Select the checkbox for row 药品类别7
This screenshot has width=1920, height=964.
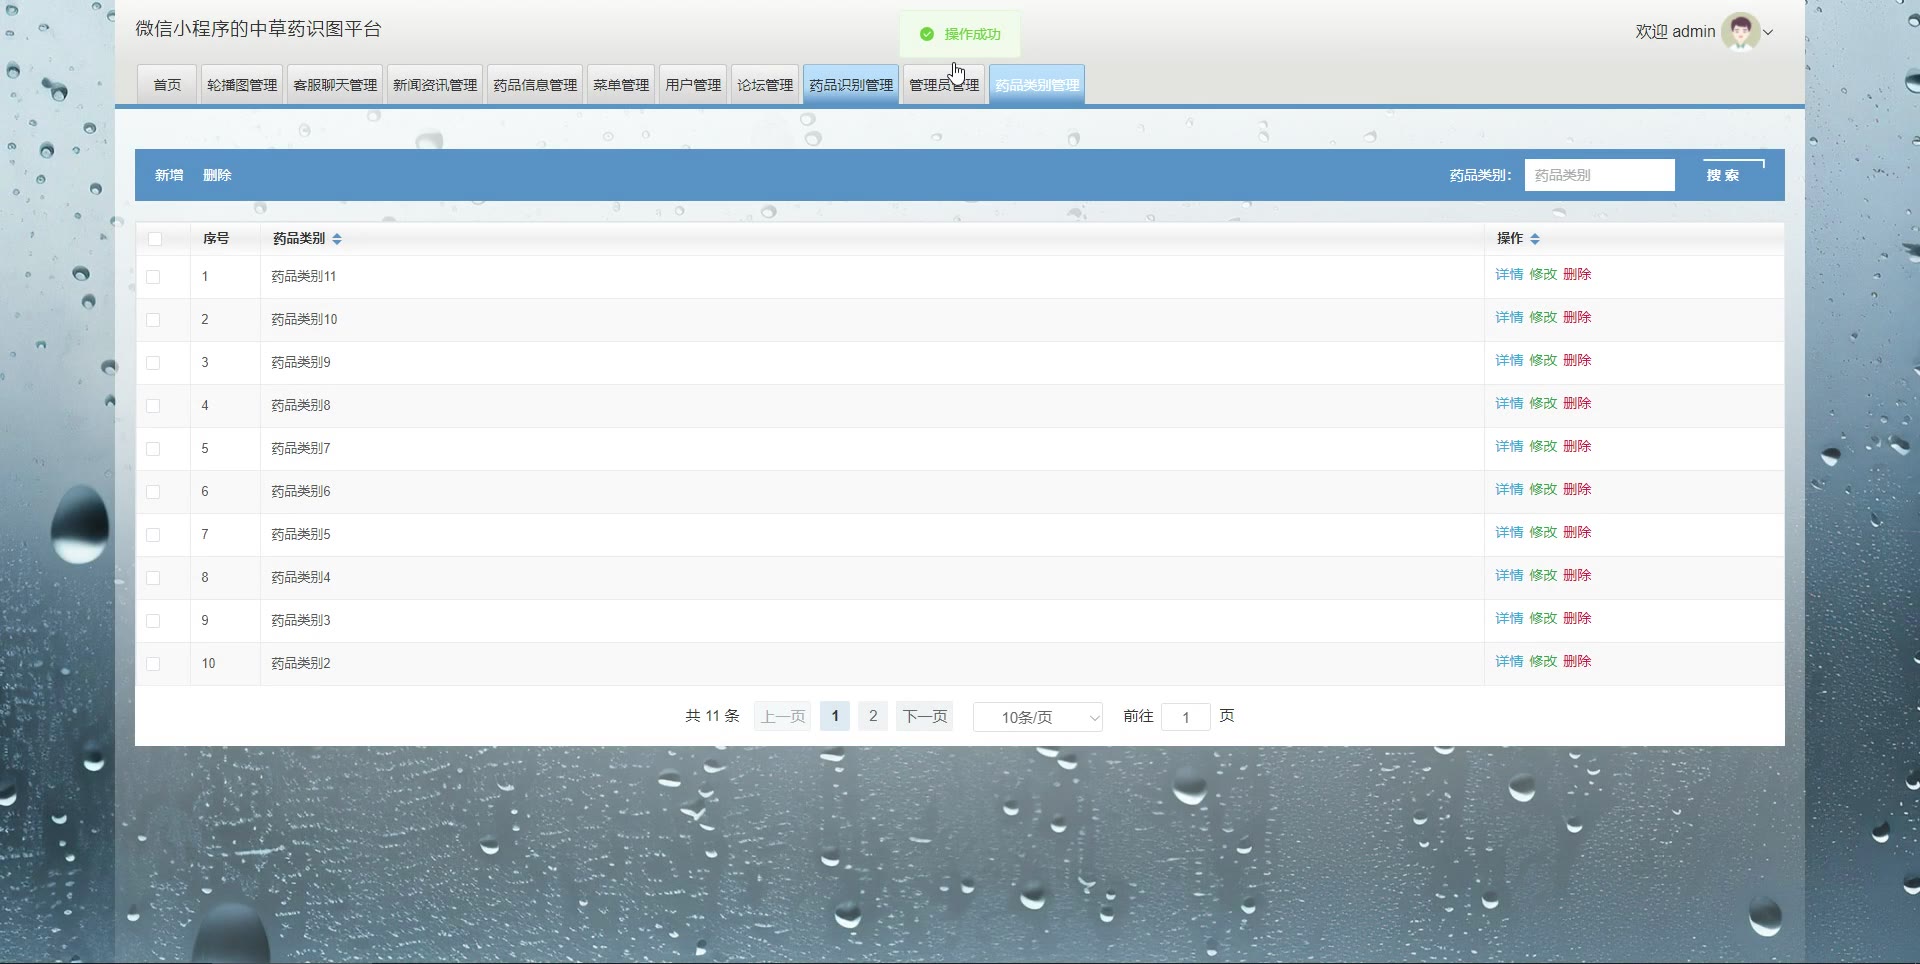click(x=153, y=449)
